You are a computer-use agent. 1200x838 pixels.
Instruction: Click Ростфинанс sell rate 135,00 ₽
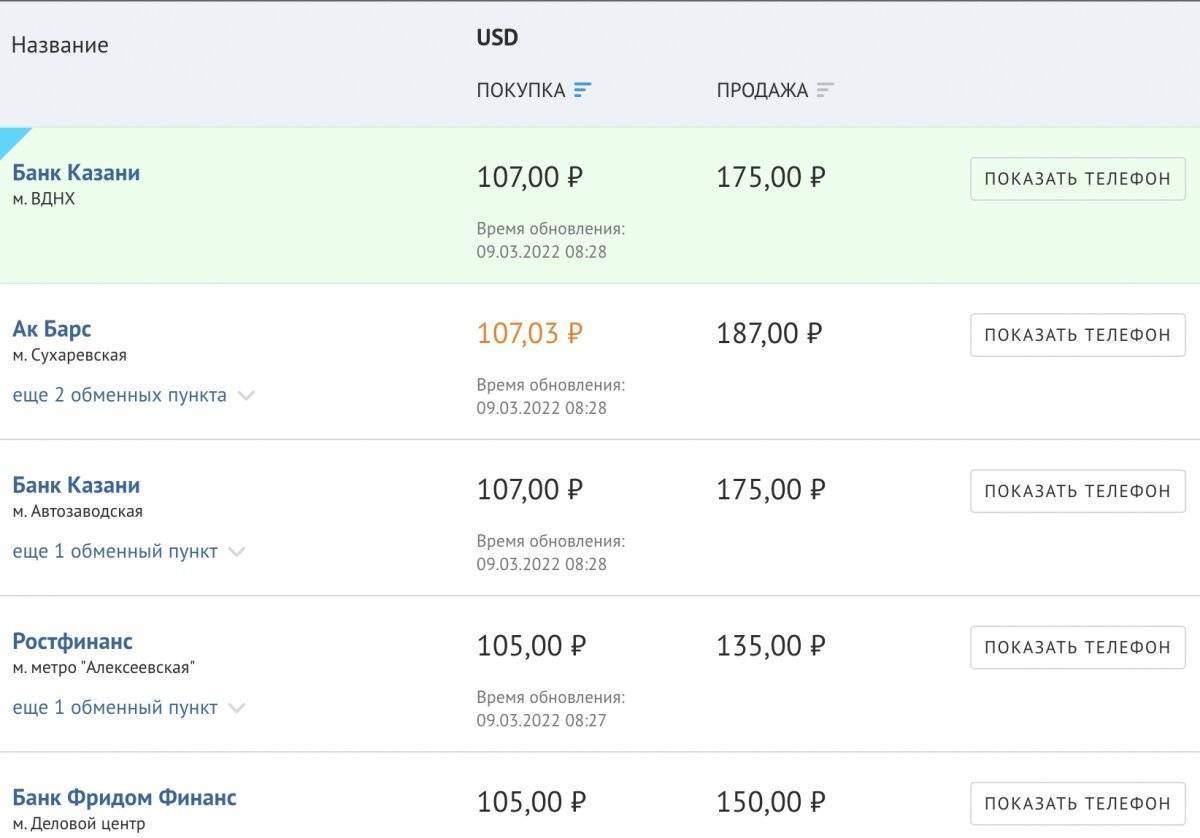(x=771, y=646)
